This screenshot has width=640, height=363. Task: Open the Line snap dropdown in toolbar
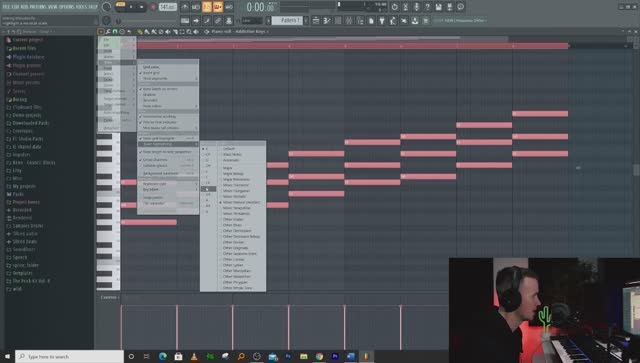click(252, 20)
